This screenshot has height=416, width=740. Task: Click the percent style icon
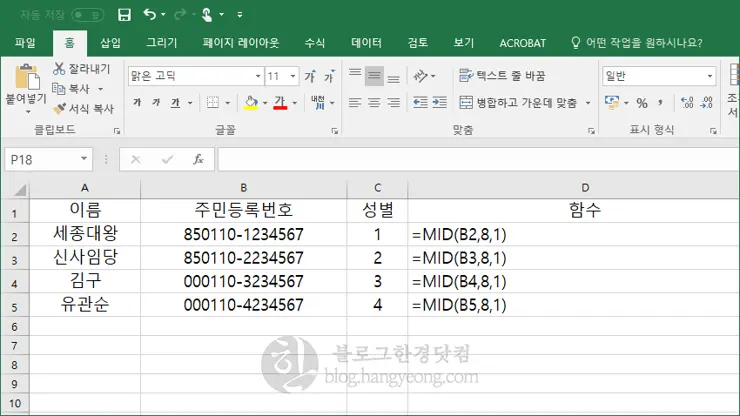642,102
